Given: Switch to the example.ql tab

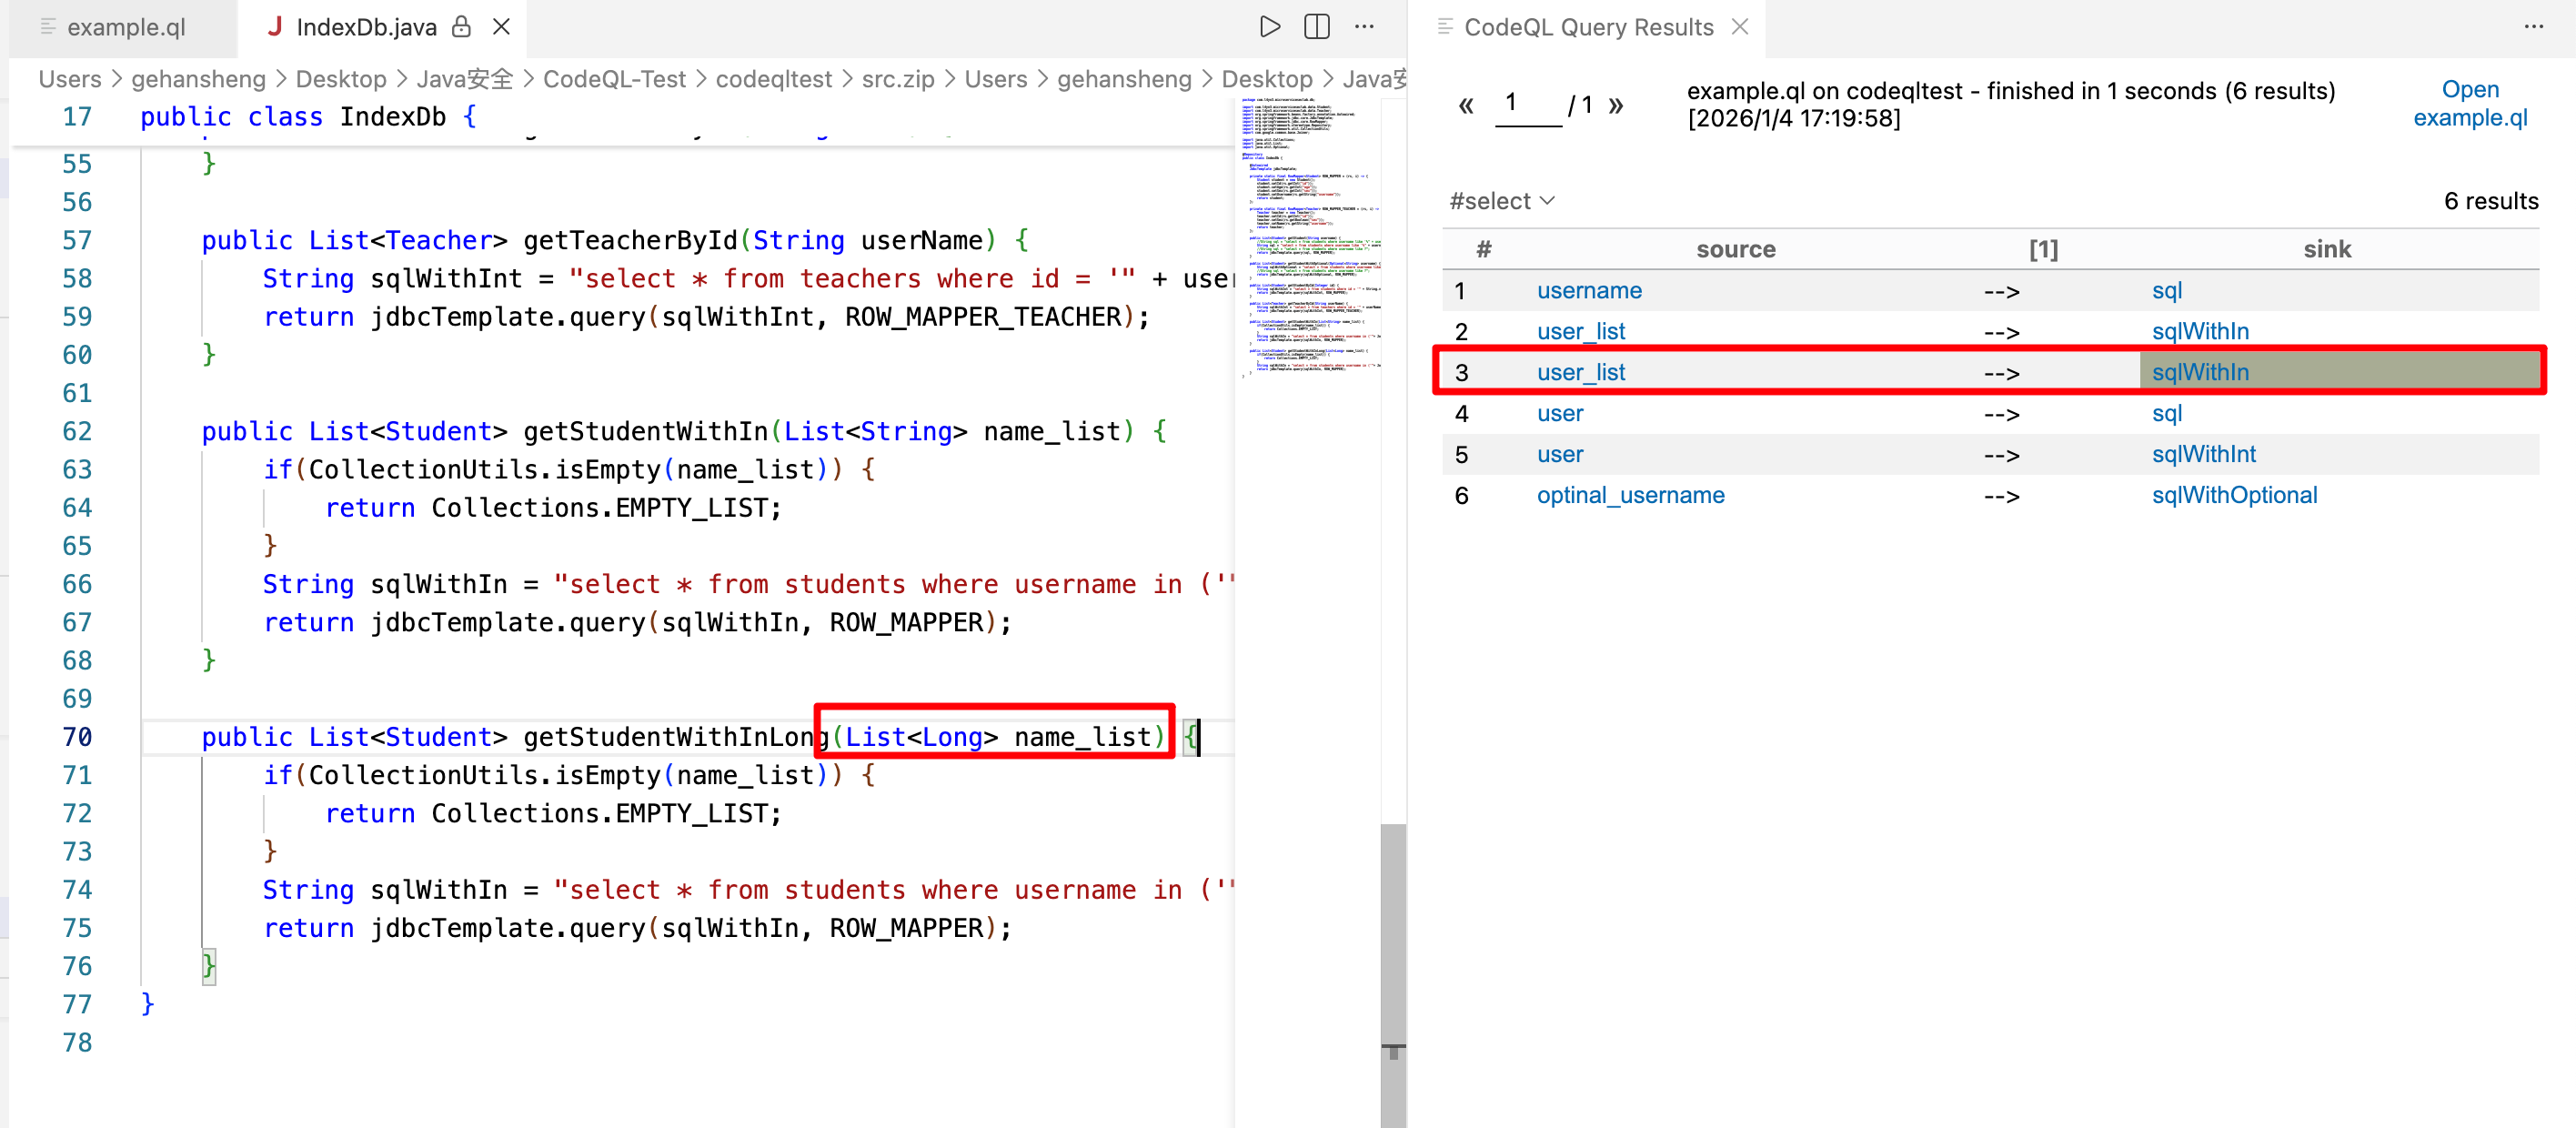Looking at the screenshot, I should pyautogui.click(x=125, y=27).
